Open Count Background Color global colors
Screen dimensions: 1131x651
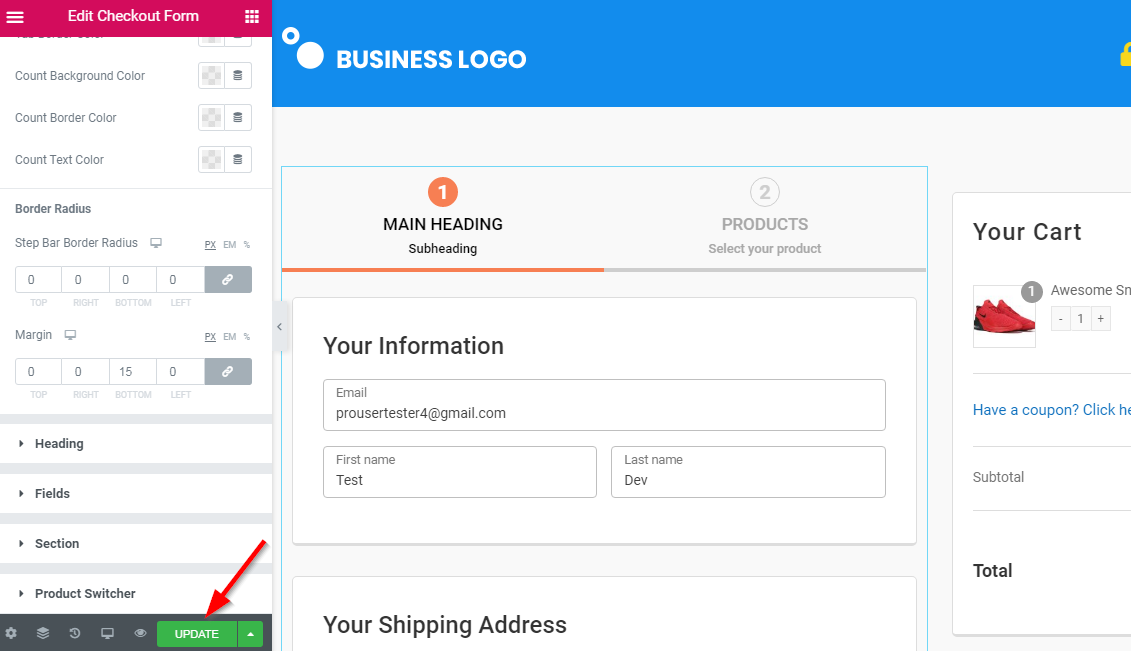point(238,76)
